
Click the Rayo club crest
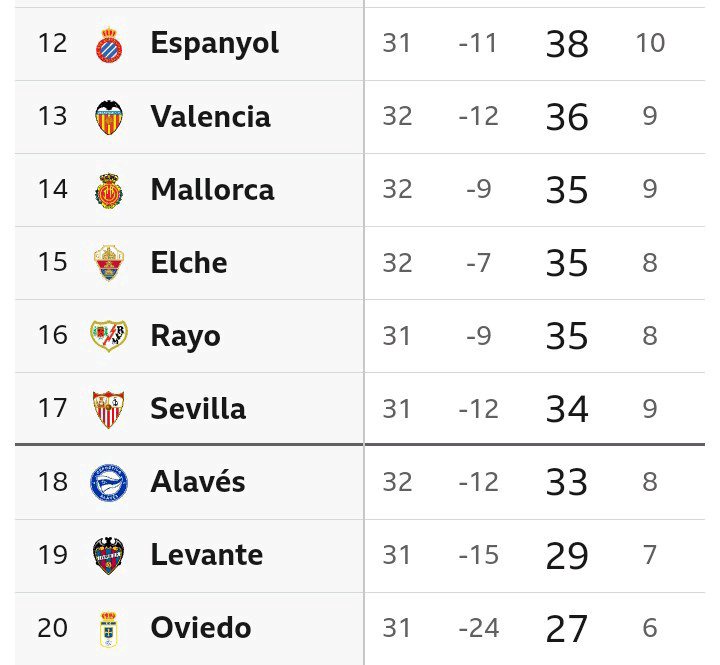(108, 336)
